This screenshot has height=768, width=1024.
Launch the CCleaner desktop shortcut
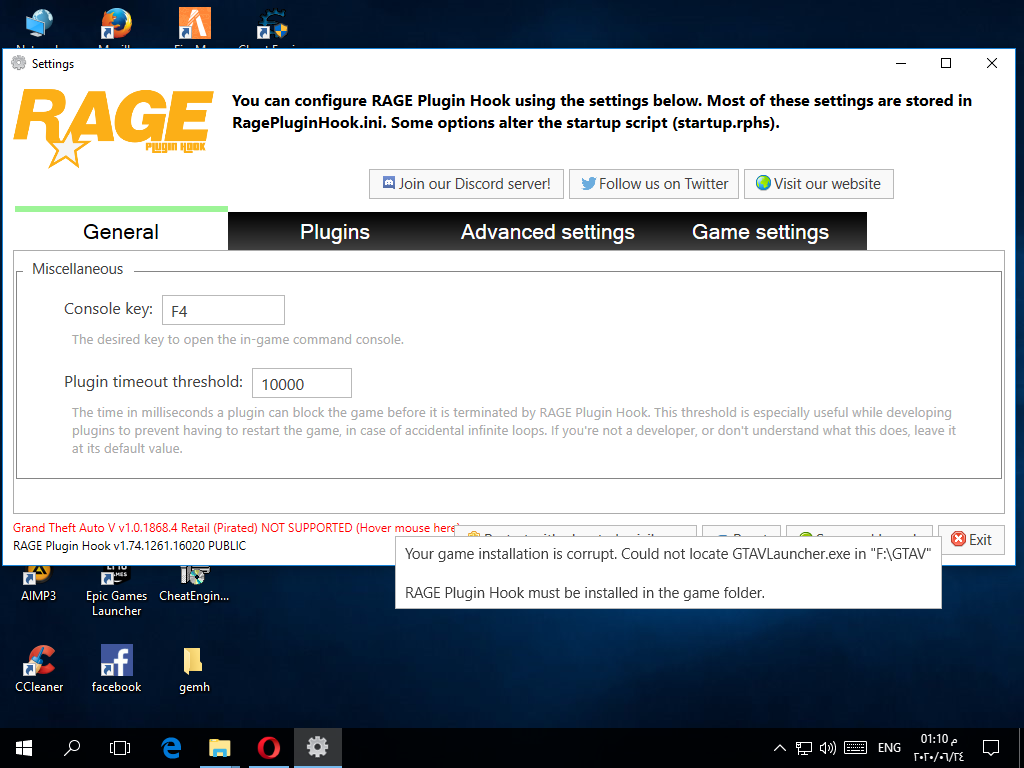click(39, 668)
